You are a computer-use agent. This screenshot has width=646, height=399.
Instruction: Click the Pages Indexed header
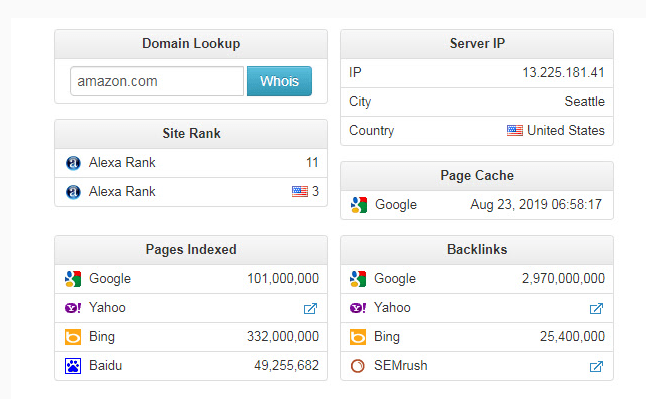[x=191, y=250]
